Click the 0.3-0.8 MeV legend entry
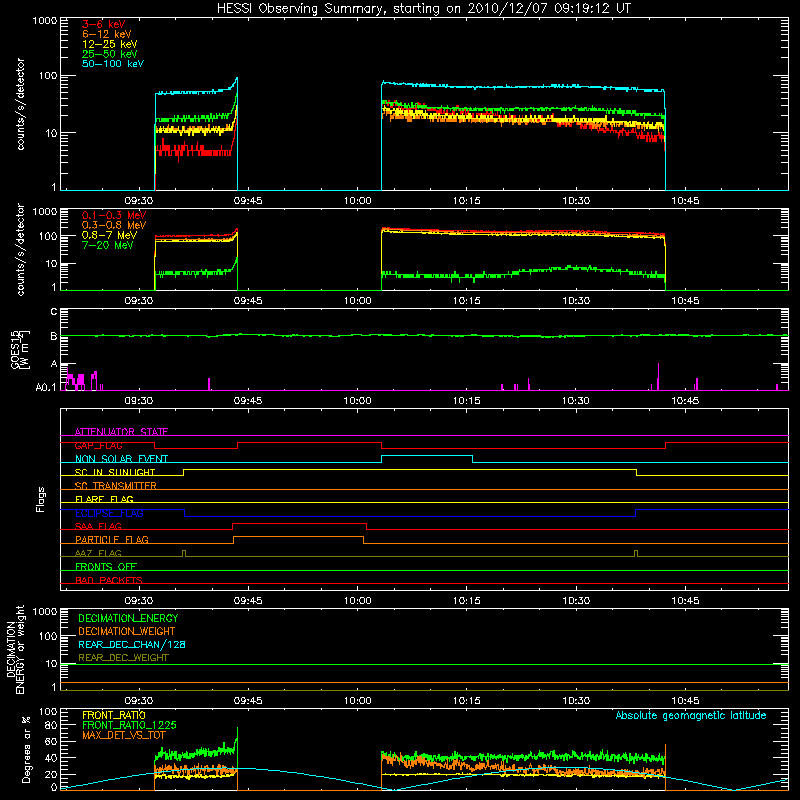 click(114, 225)
